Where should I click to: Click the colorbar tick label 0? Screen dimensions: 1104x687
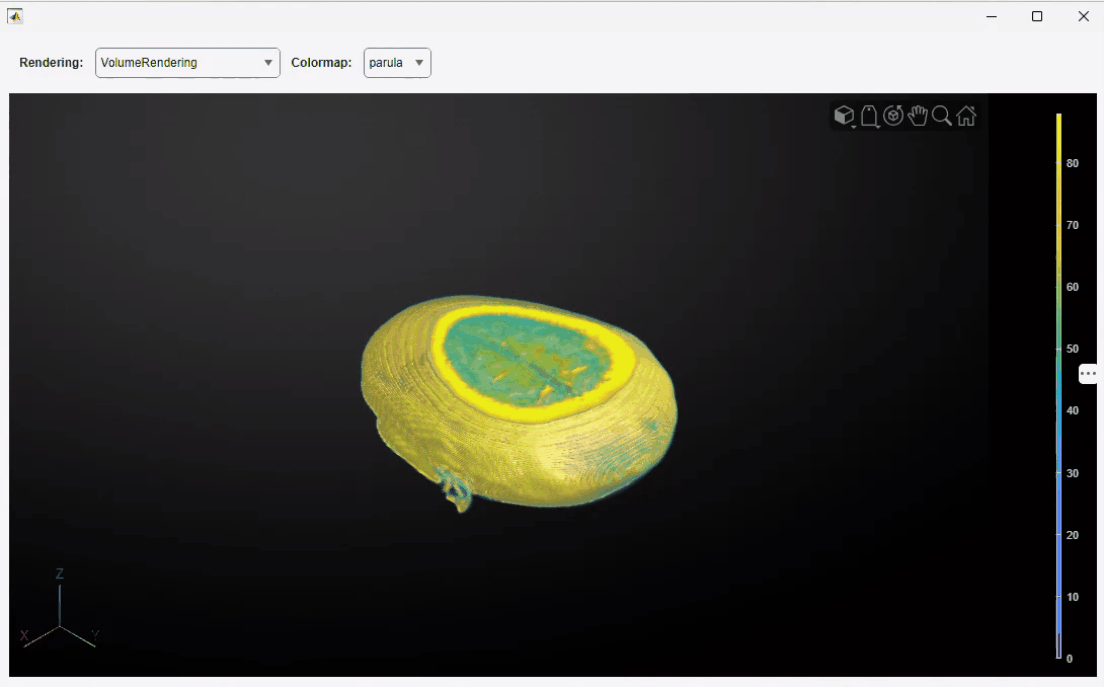click(x=1070, y=659)
